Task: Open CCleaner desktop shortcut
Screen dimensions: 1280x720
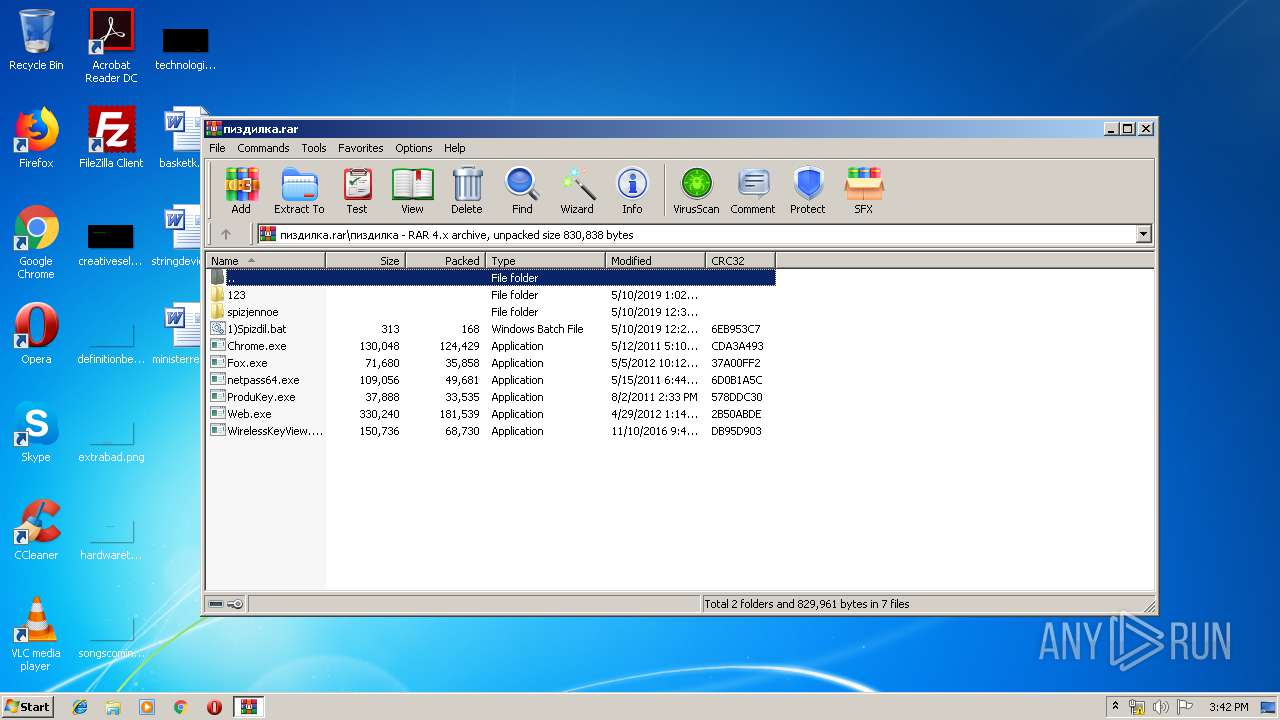Action: [x=36, y=530]
